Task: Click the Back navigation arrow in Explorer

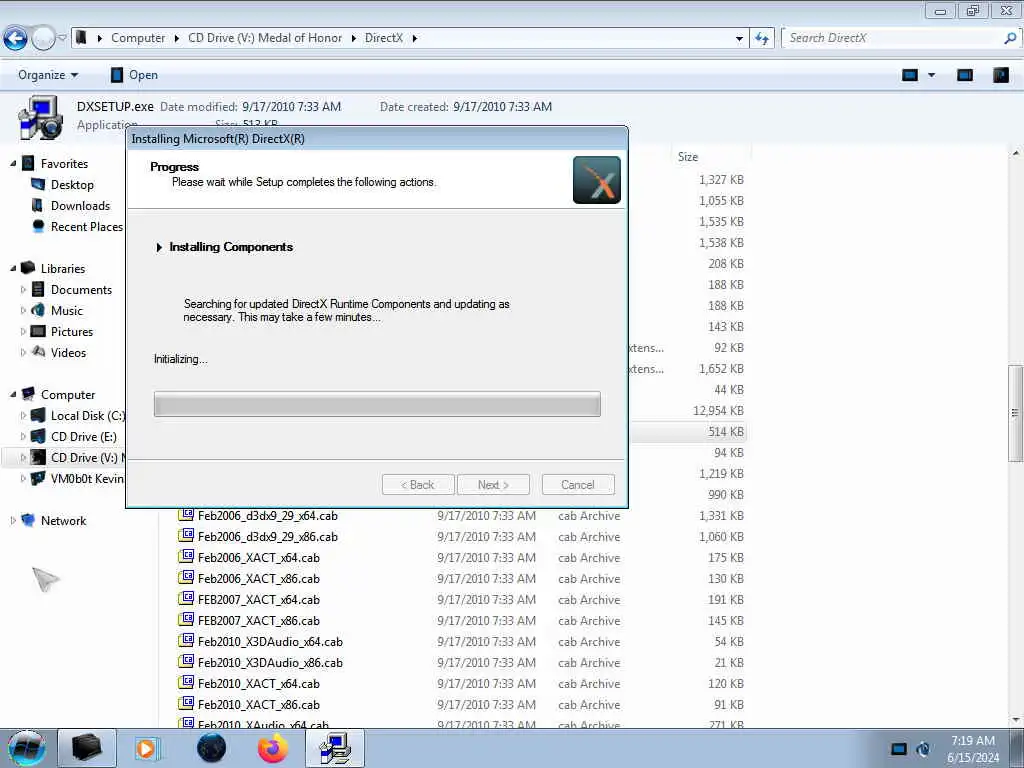Action: point(16,39)
